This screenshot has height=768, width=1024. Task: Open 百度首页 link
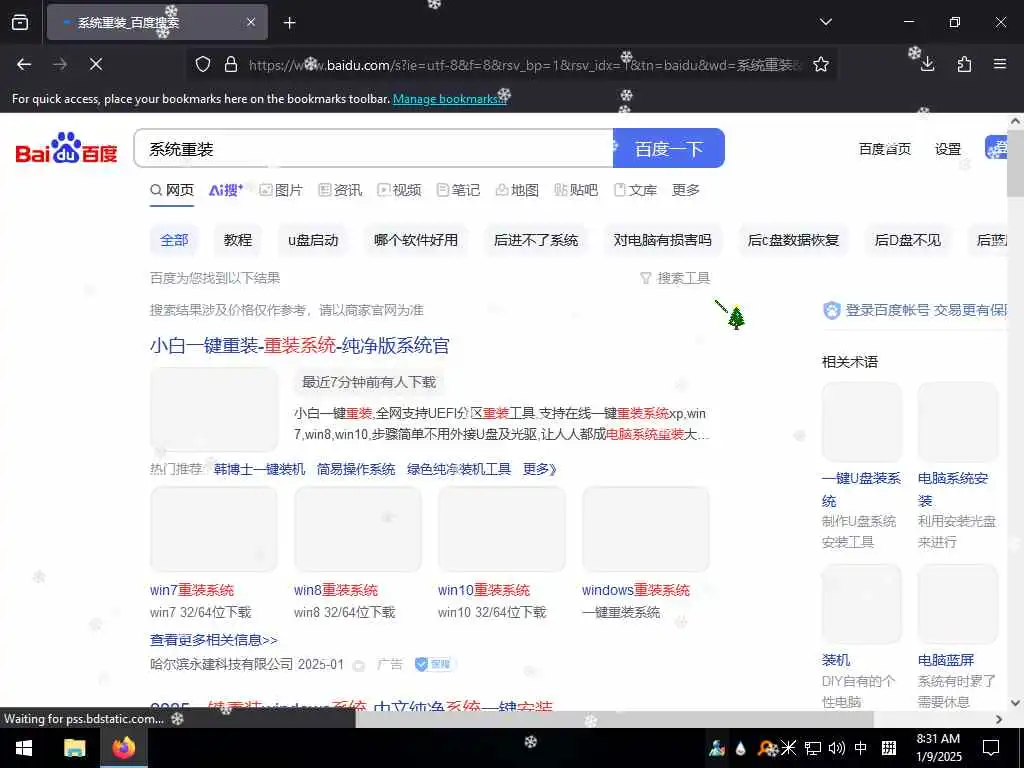point(884,149)
